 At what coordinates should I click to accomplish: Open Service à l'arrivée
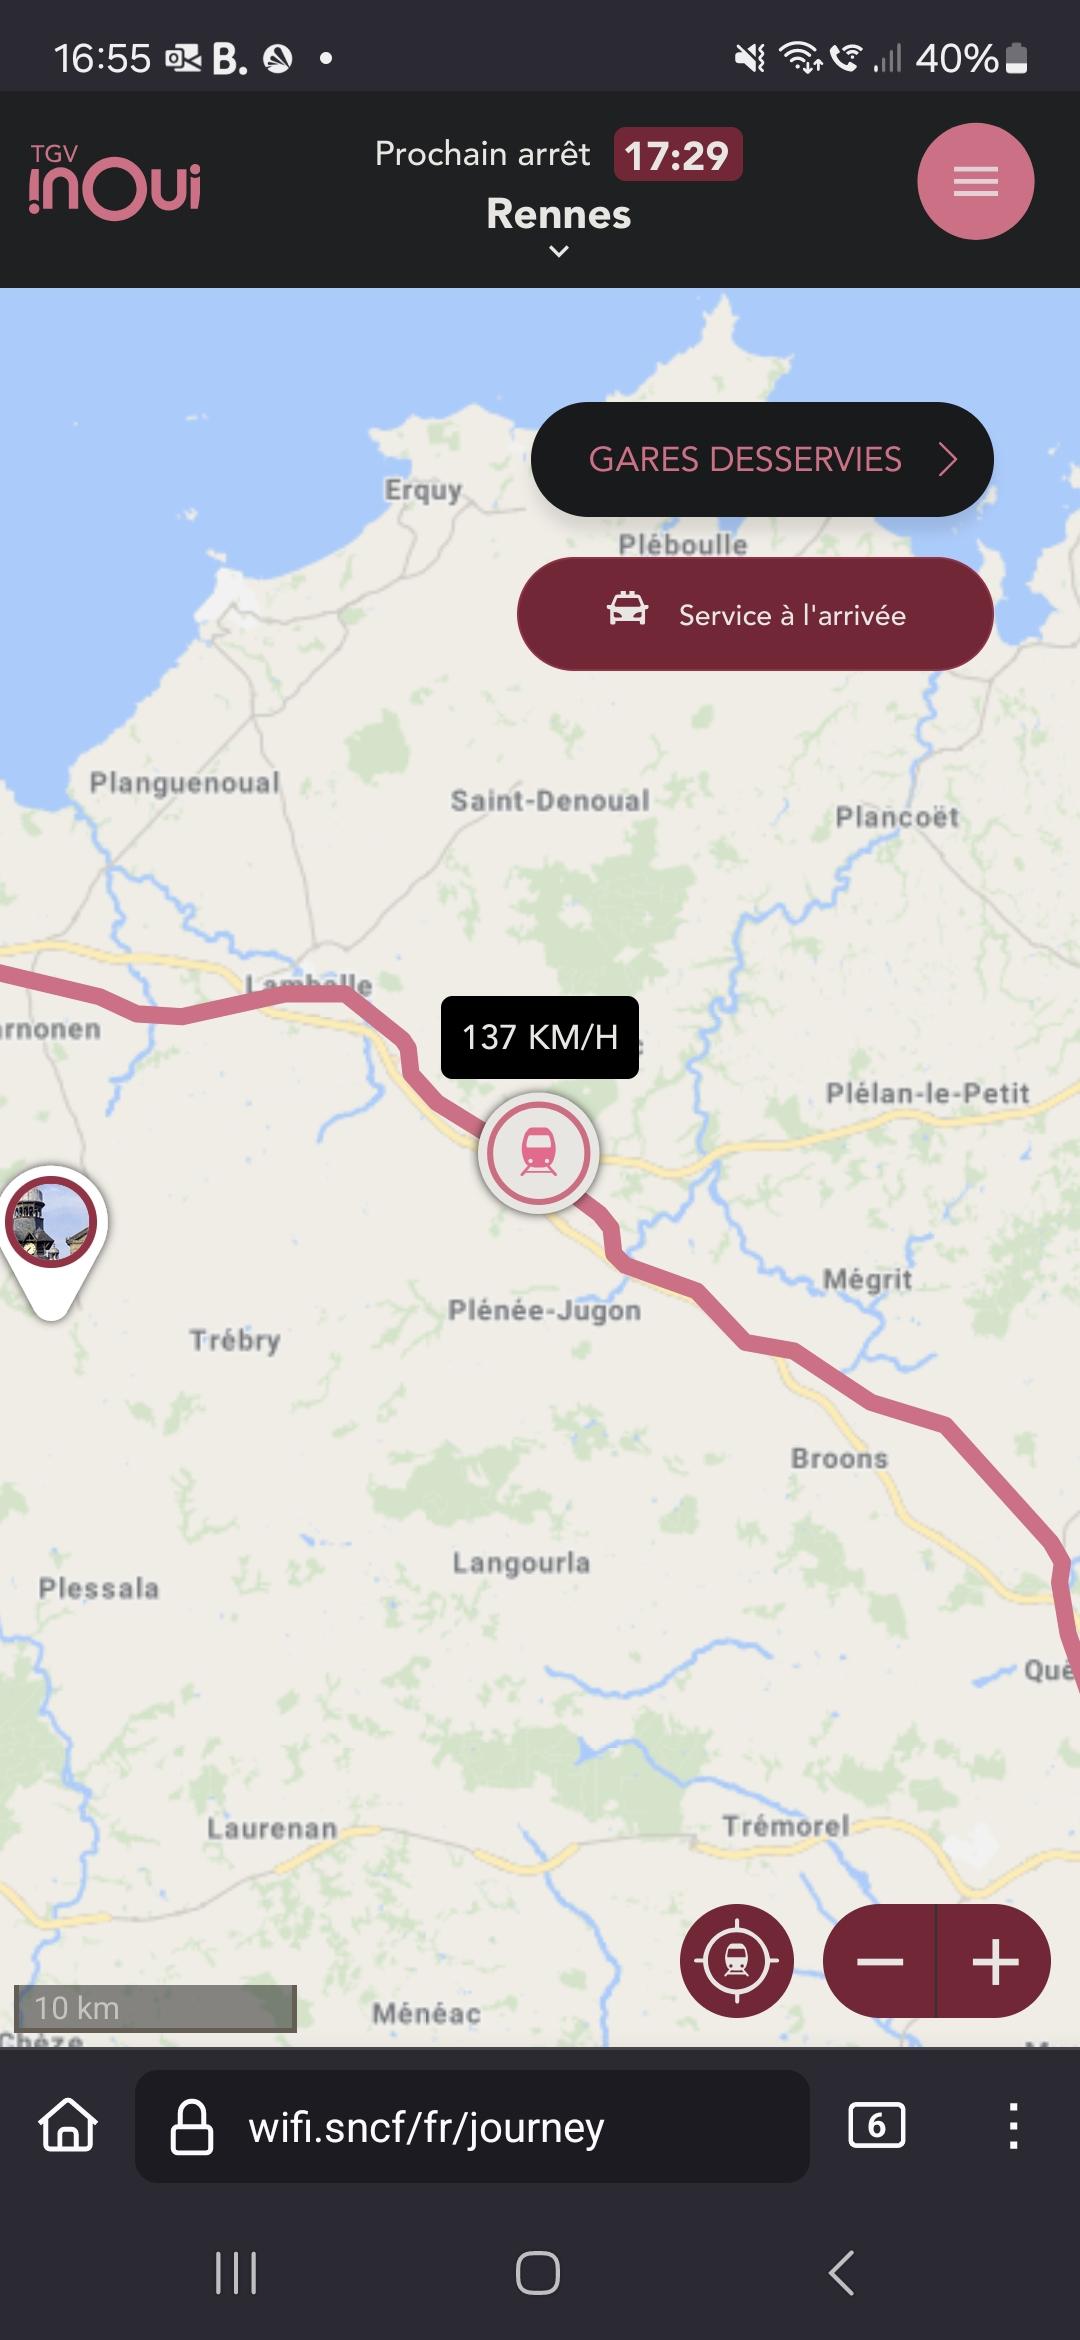coord(755,614)
